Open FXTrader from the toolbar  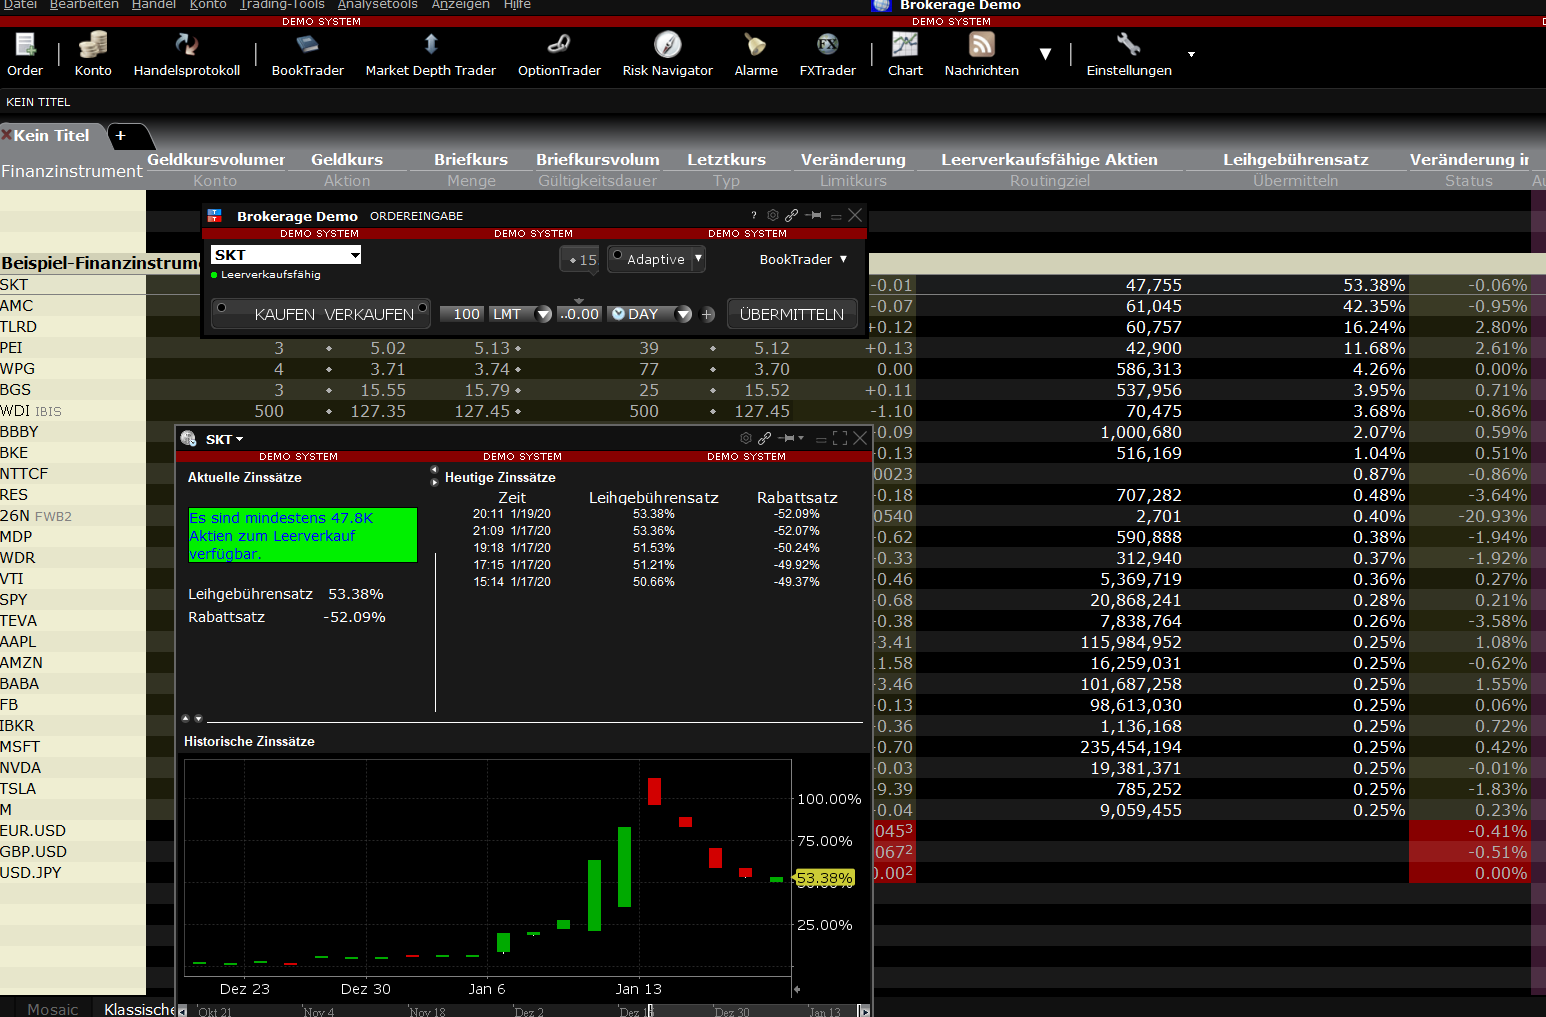[827, 54]
